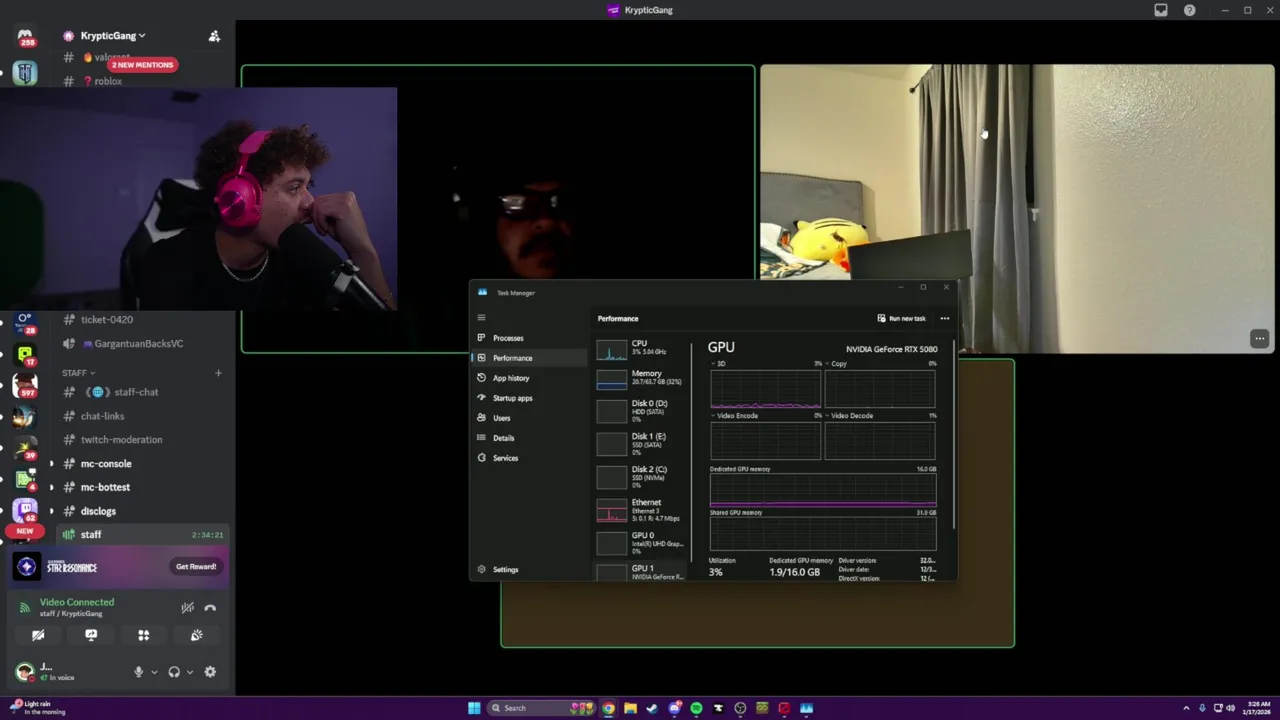Open Spotify from taskbar
Image resolution: width=1280 pixels, height=720 pixels.
(696, 708)
